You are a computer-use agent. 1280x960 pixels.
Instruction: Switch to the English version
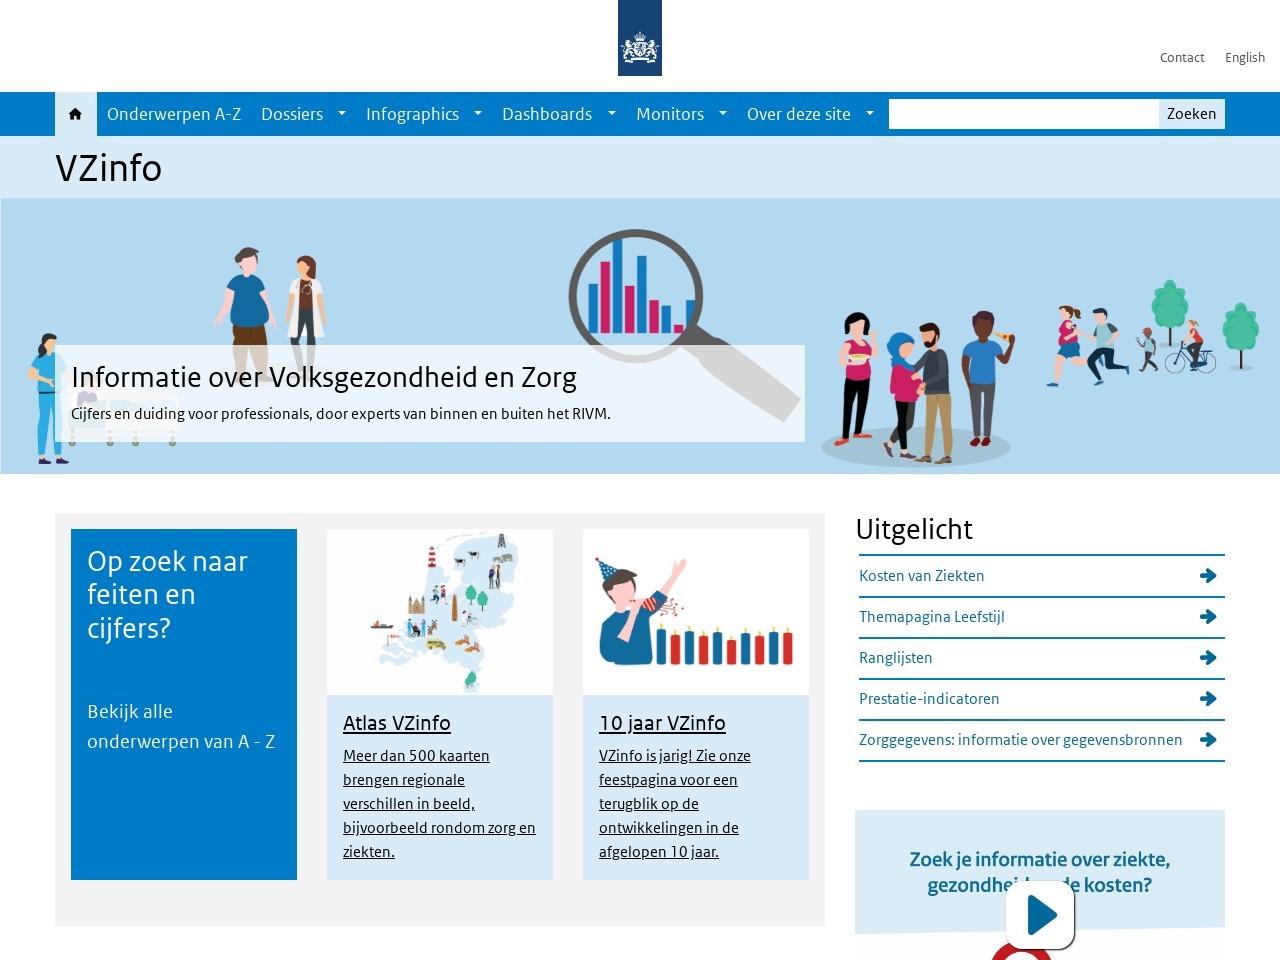[x=1245, y=58]
